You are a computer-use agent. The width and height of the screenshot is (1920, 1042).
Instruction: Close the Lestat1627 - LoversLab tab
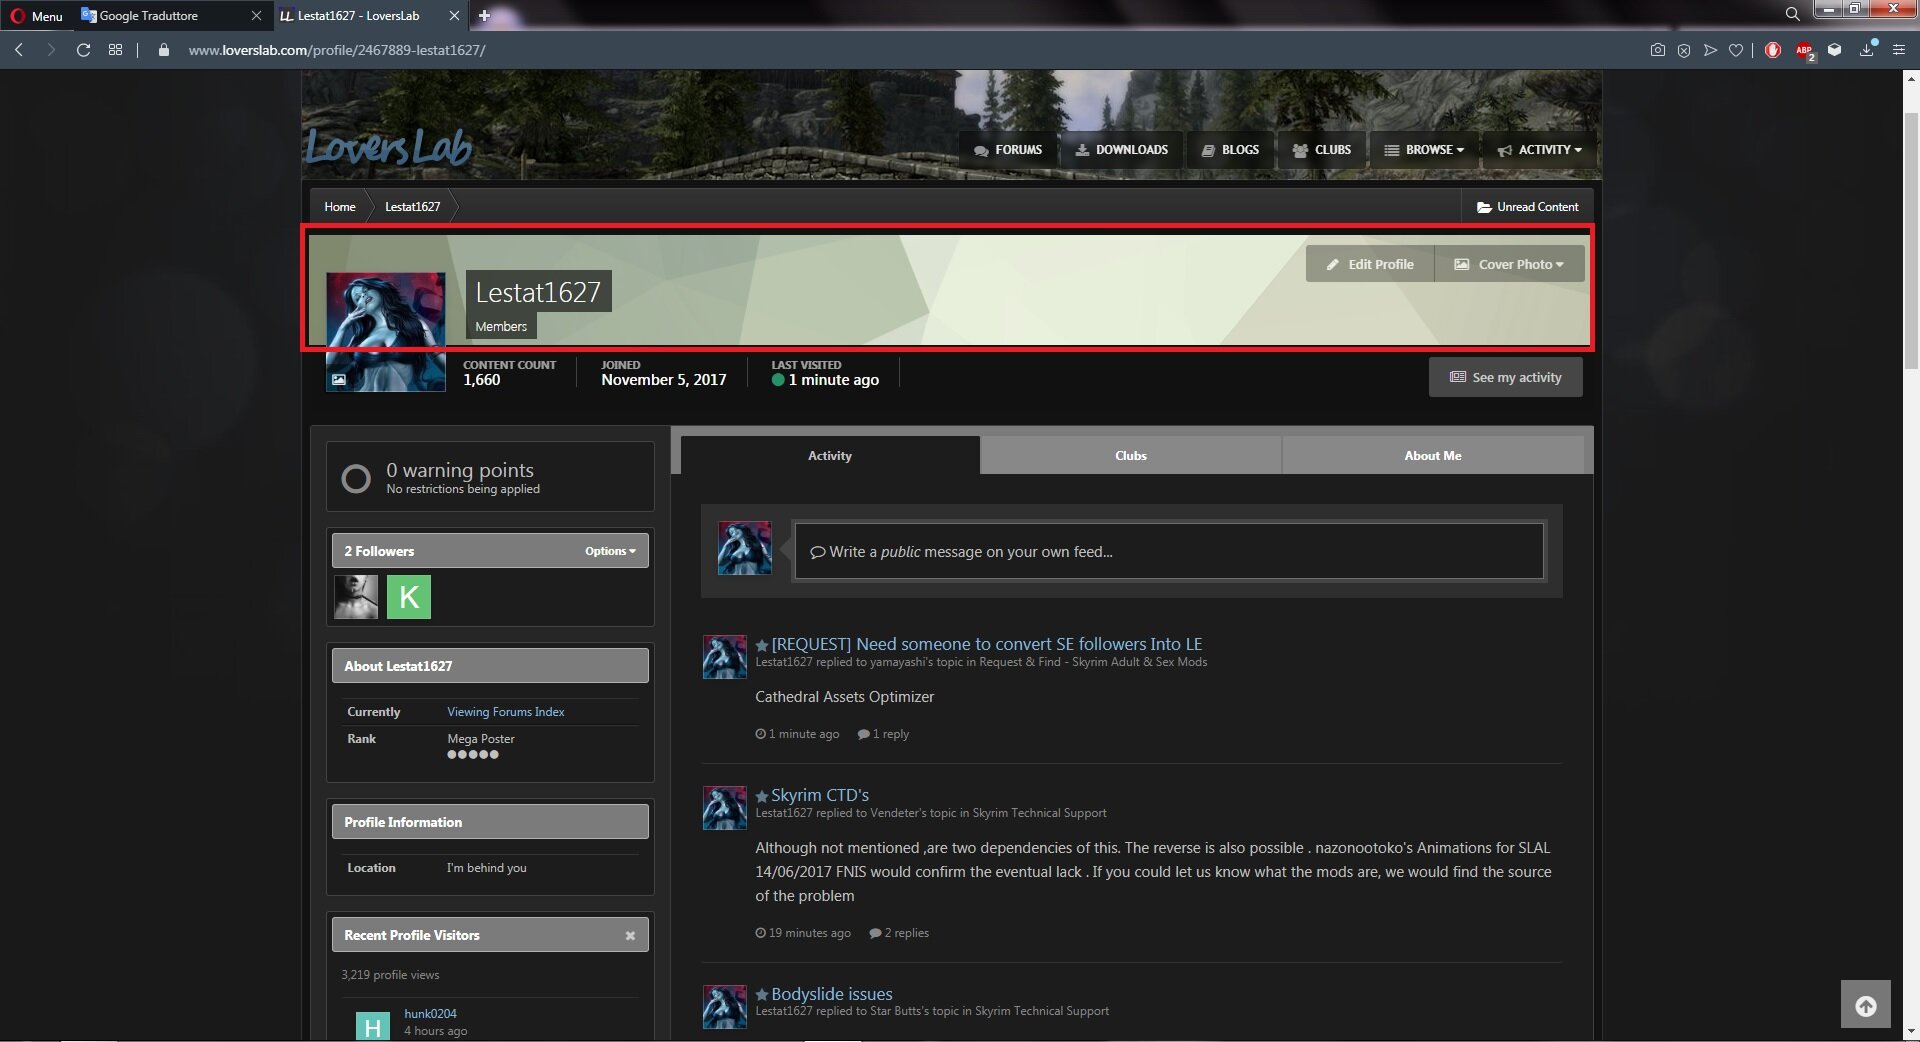[454, 15]
